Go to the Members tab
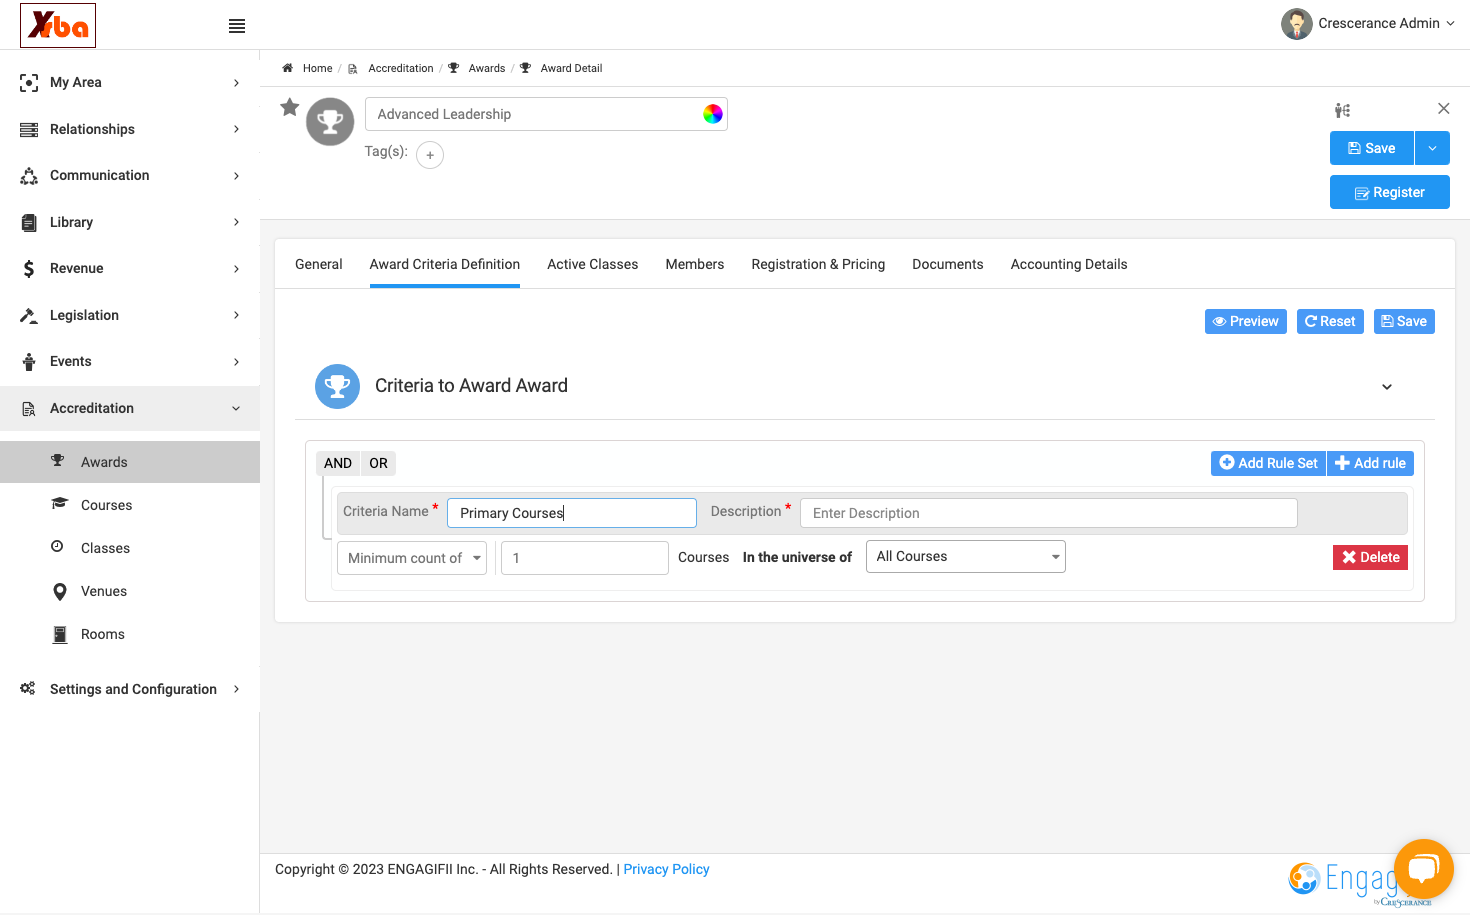The width and height of the screenshot is (1470, 915). click(695, 264)
